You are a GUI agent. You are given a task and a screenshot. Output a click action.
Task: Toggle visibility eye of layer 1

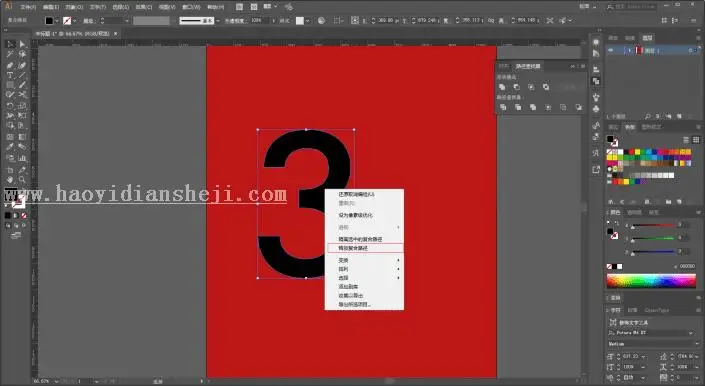click(x=611, y=50)
